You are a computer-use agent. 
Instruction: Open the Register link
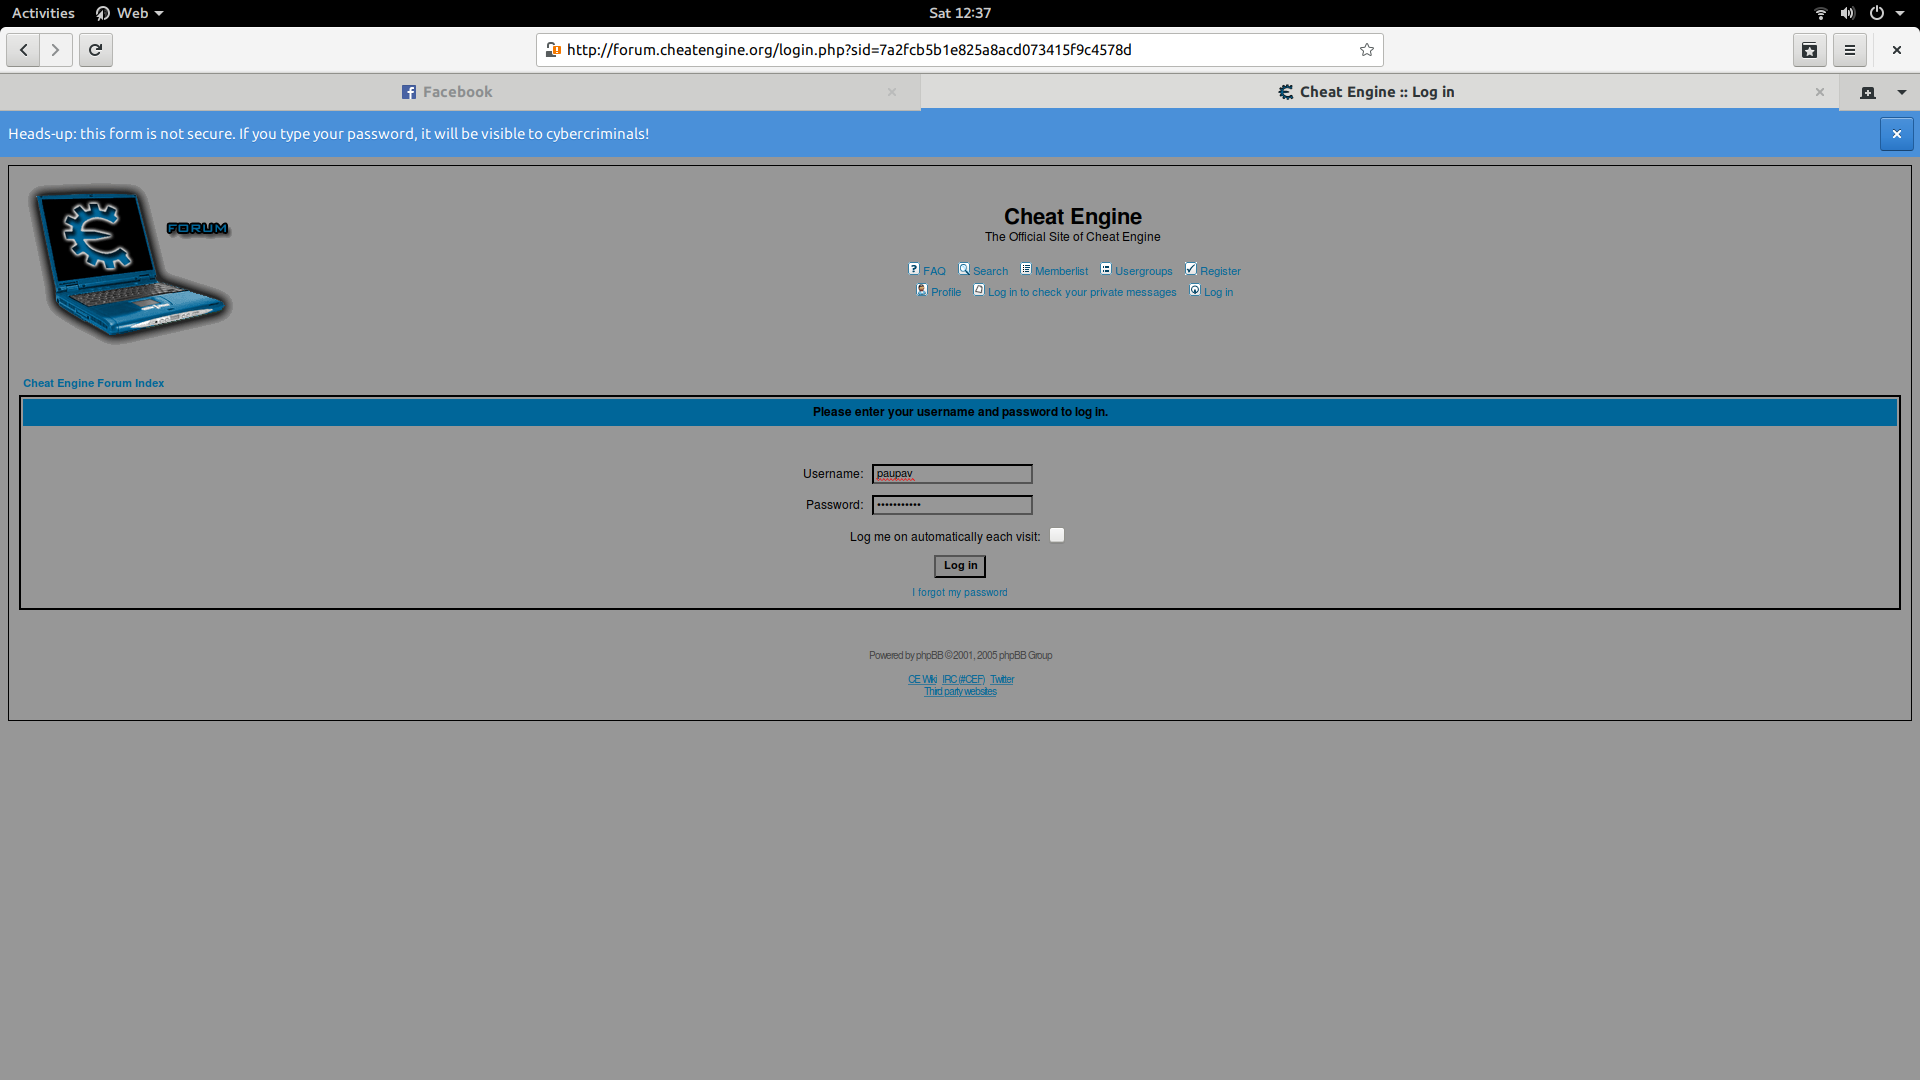[1219, 271]
